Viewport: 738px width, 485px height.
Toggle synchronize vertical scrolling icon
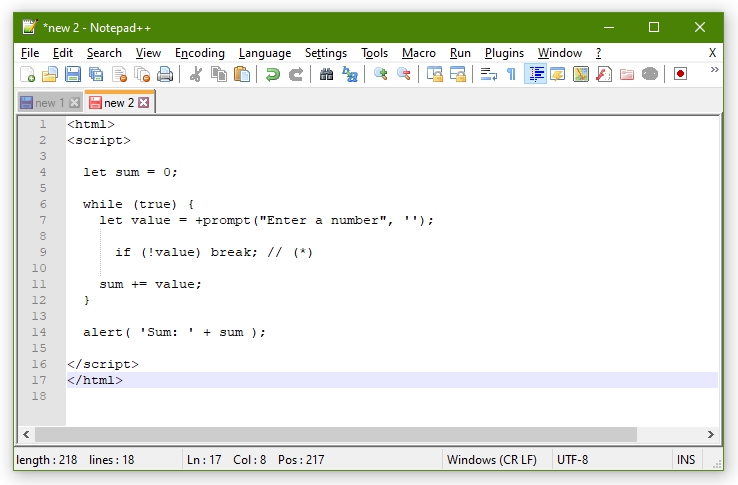tap(434, 74)
